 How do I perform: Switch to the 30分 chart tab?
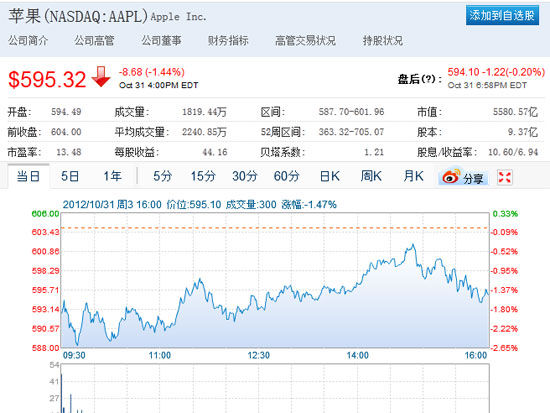245,176
